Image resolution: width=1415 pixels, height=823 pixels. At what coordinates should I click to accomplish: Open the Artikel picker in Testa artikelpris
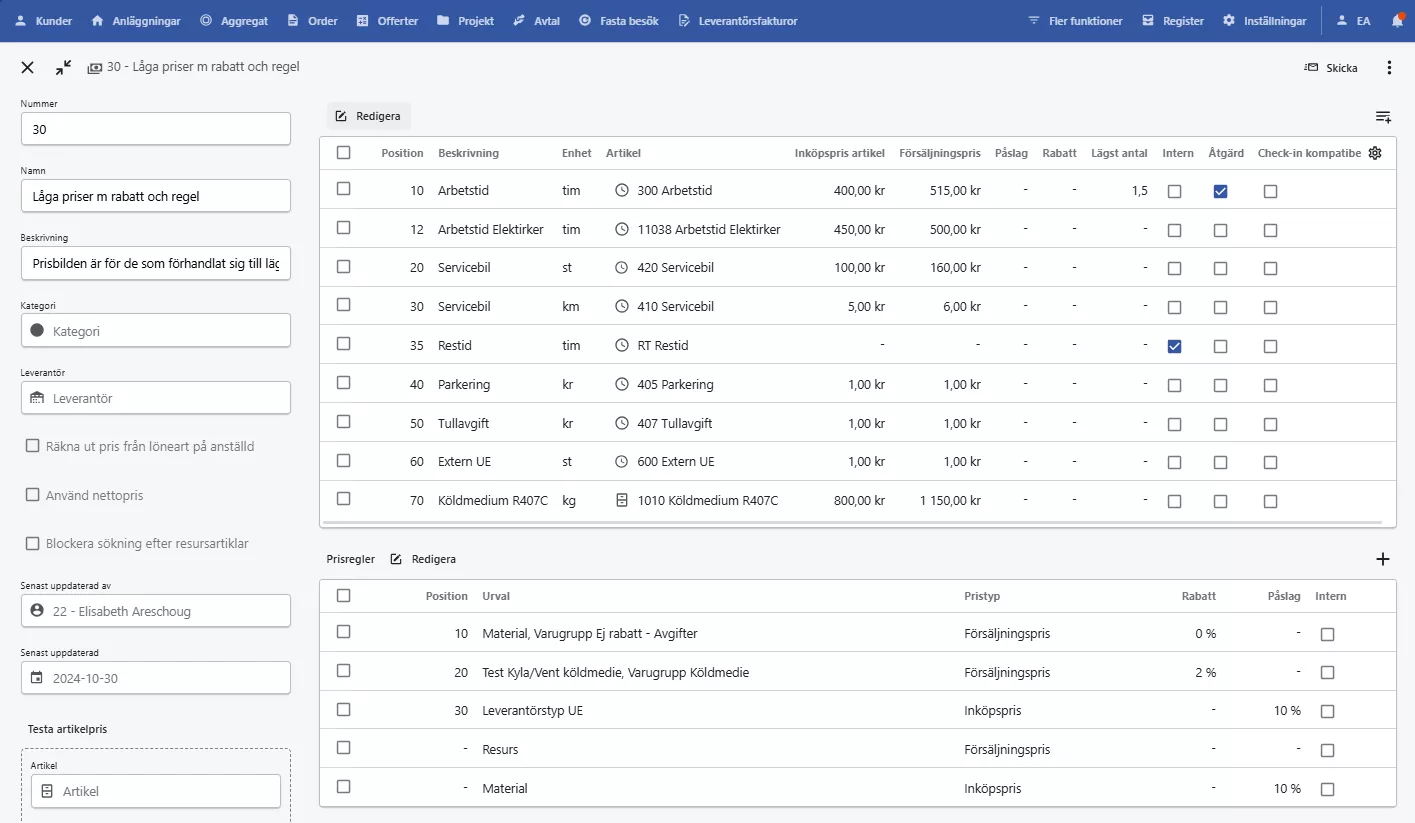[x=155, y=791]
